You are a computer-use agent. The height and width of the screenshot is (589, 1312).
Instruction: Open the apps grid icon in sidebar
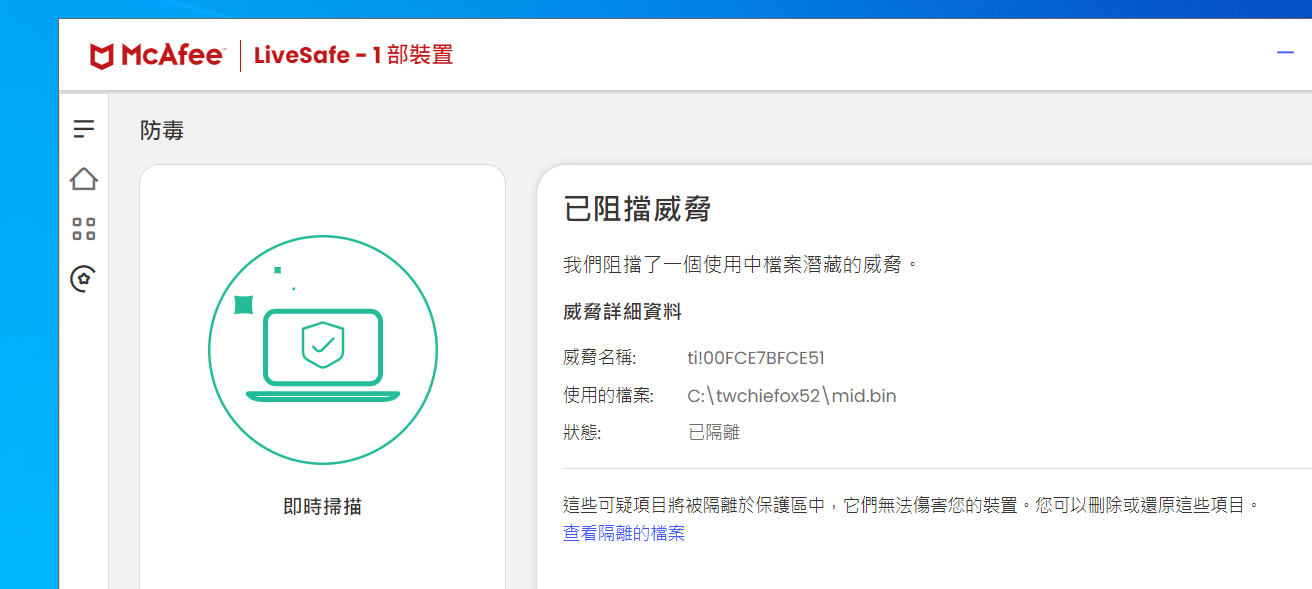point(84,229)
